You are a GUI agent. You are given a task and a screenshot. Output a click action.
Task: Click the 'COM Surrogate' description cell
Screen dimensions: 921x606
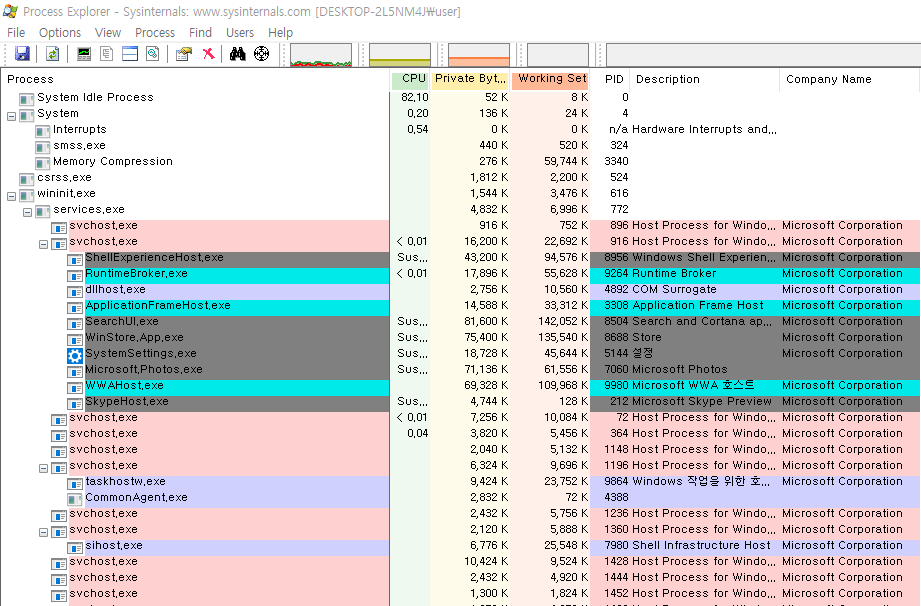click(674, 289)
